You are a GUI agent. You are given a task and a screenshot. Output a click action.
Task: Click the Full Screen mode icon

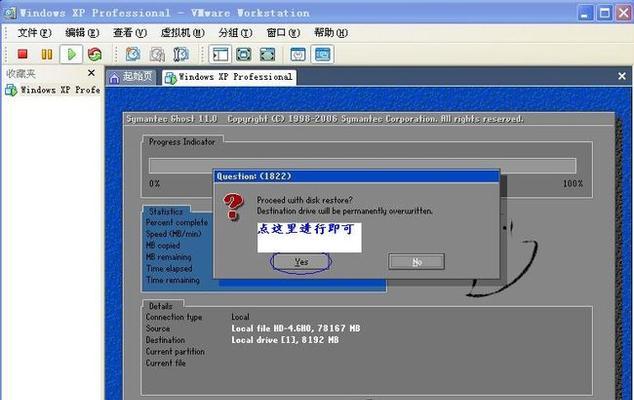click(x=267, y=54)
